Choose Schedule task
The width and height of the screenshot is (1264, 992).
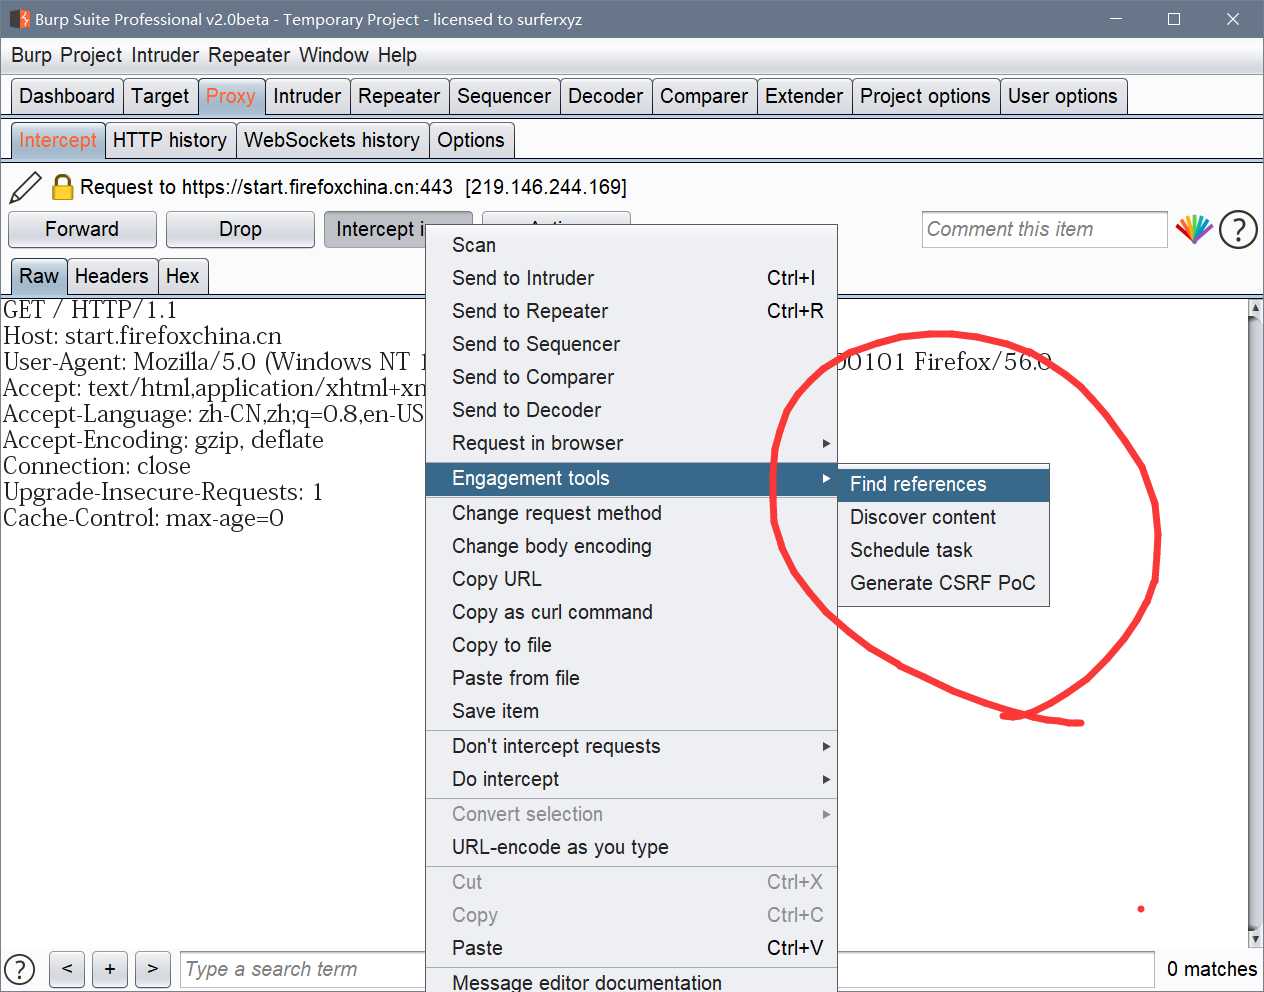(943, 550)
